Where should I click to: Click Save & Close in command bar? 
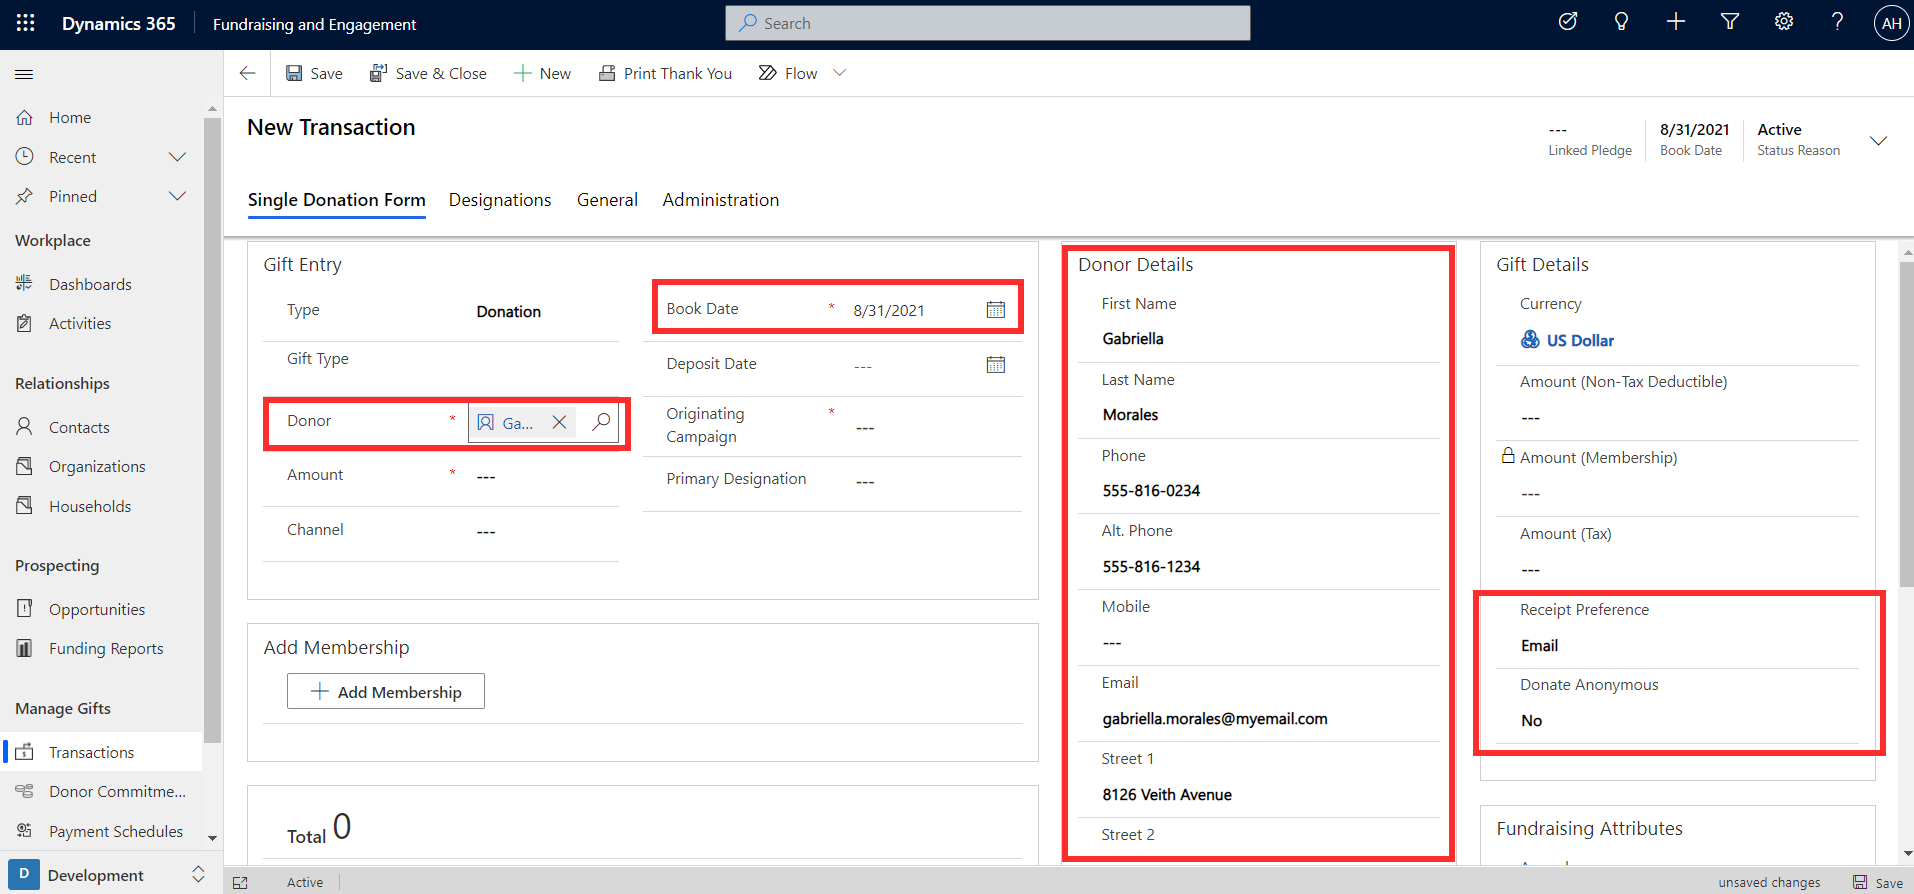pyautogui.click(x=428, y=73)
